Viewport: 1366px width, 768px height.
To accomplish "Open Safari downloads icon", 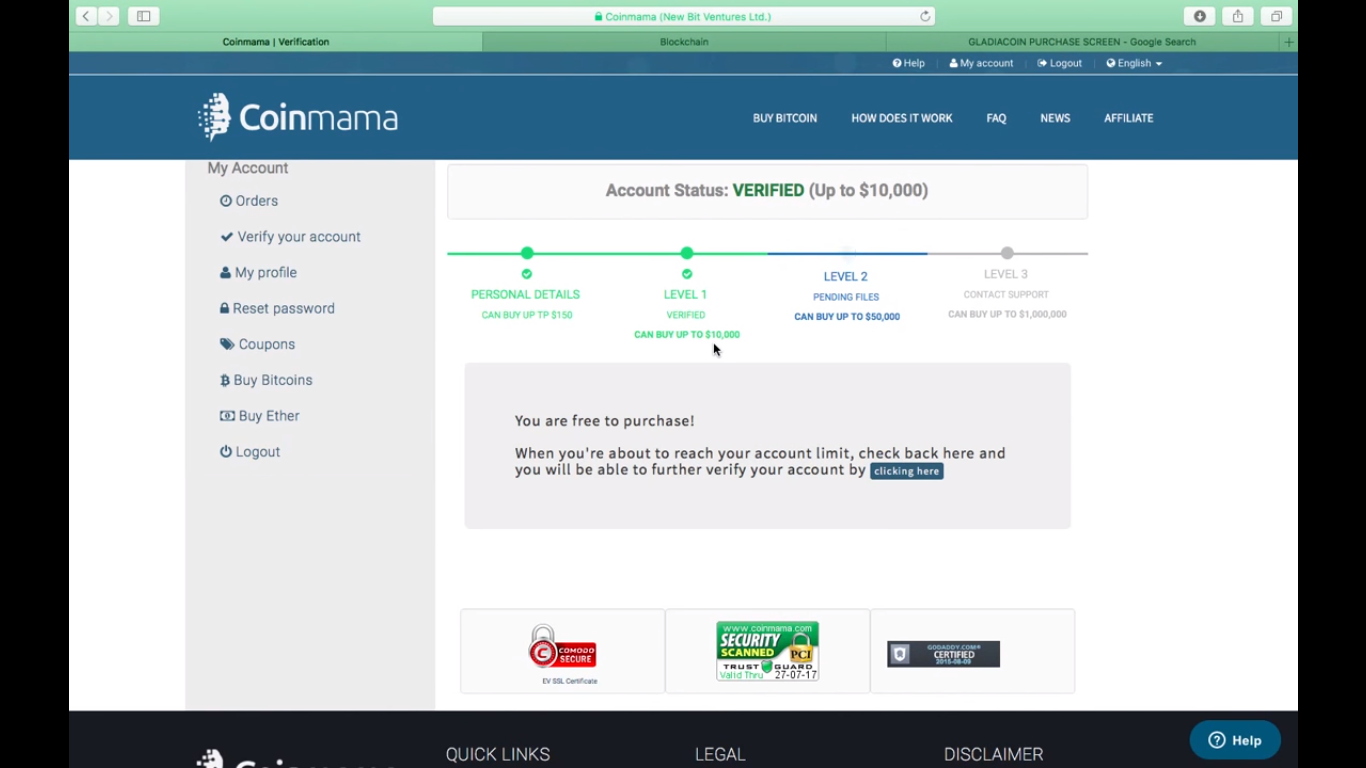I will pos(1199,16).
